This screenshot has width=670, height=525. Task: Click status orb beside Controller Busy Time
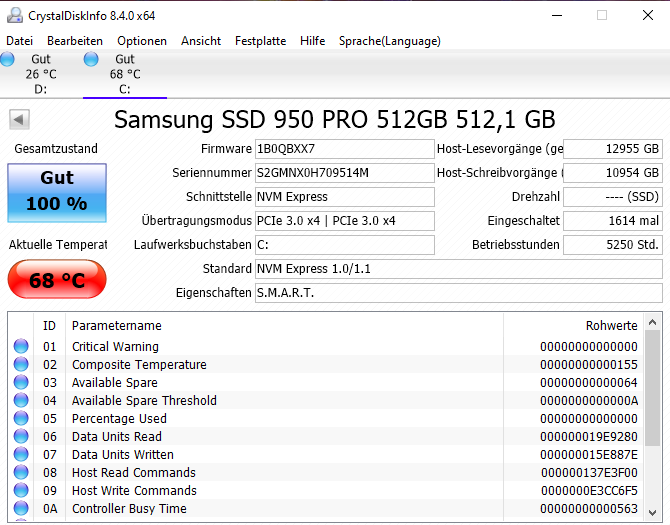click(21, 508)
